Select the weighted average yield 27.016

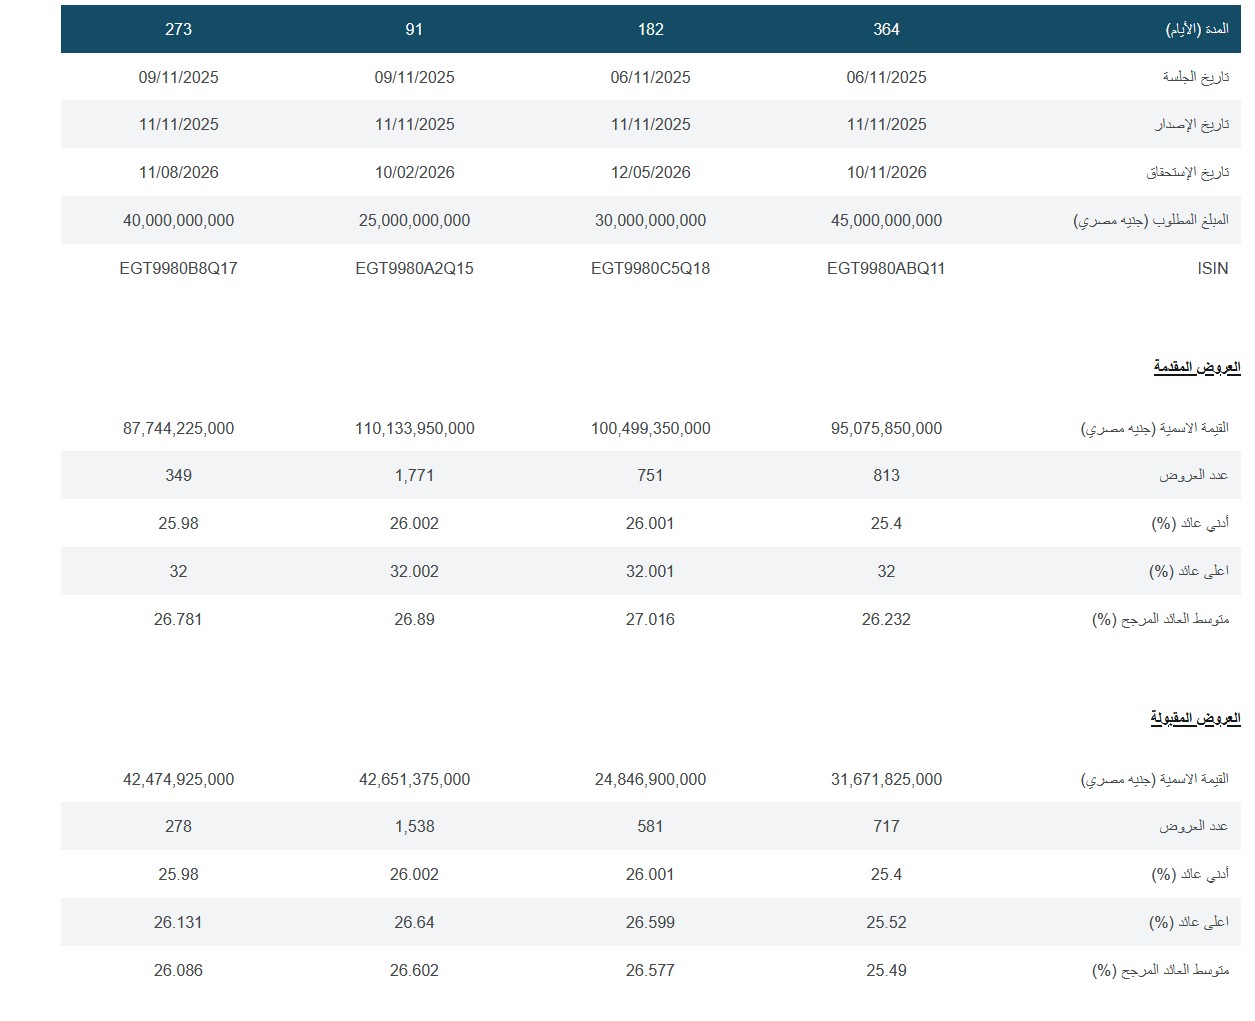click(650, 619)
